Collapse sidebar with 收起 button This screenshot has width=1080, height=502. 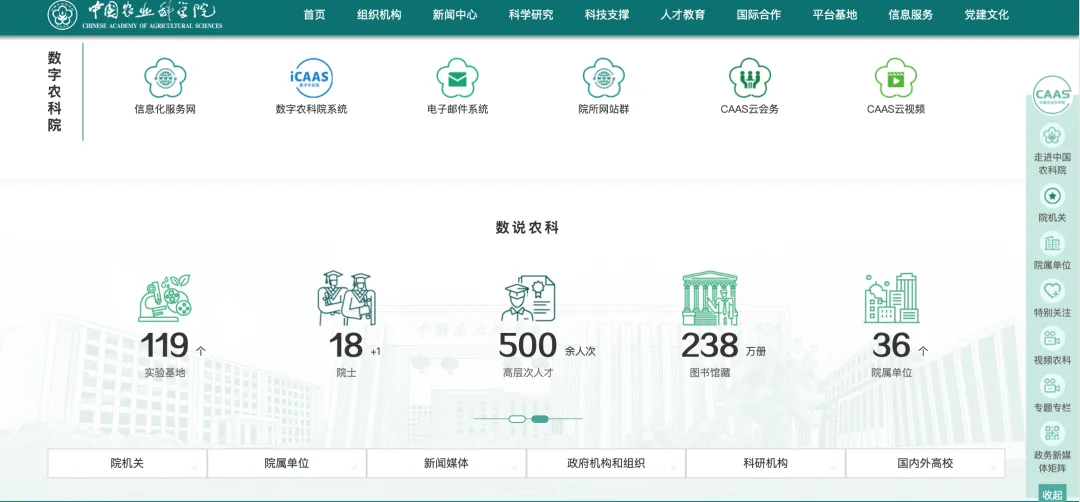tap(1052, 494)
